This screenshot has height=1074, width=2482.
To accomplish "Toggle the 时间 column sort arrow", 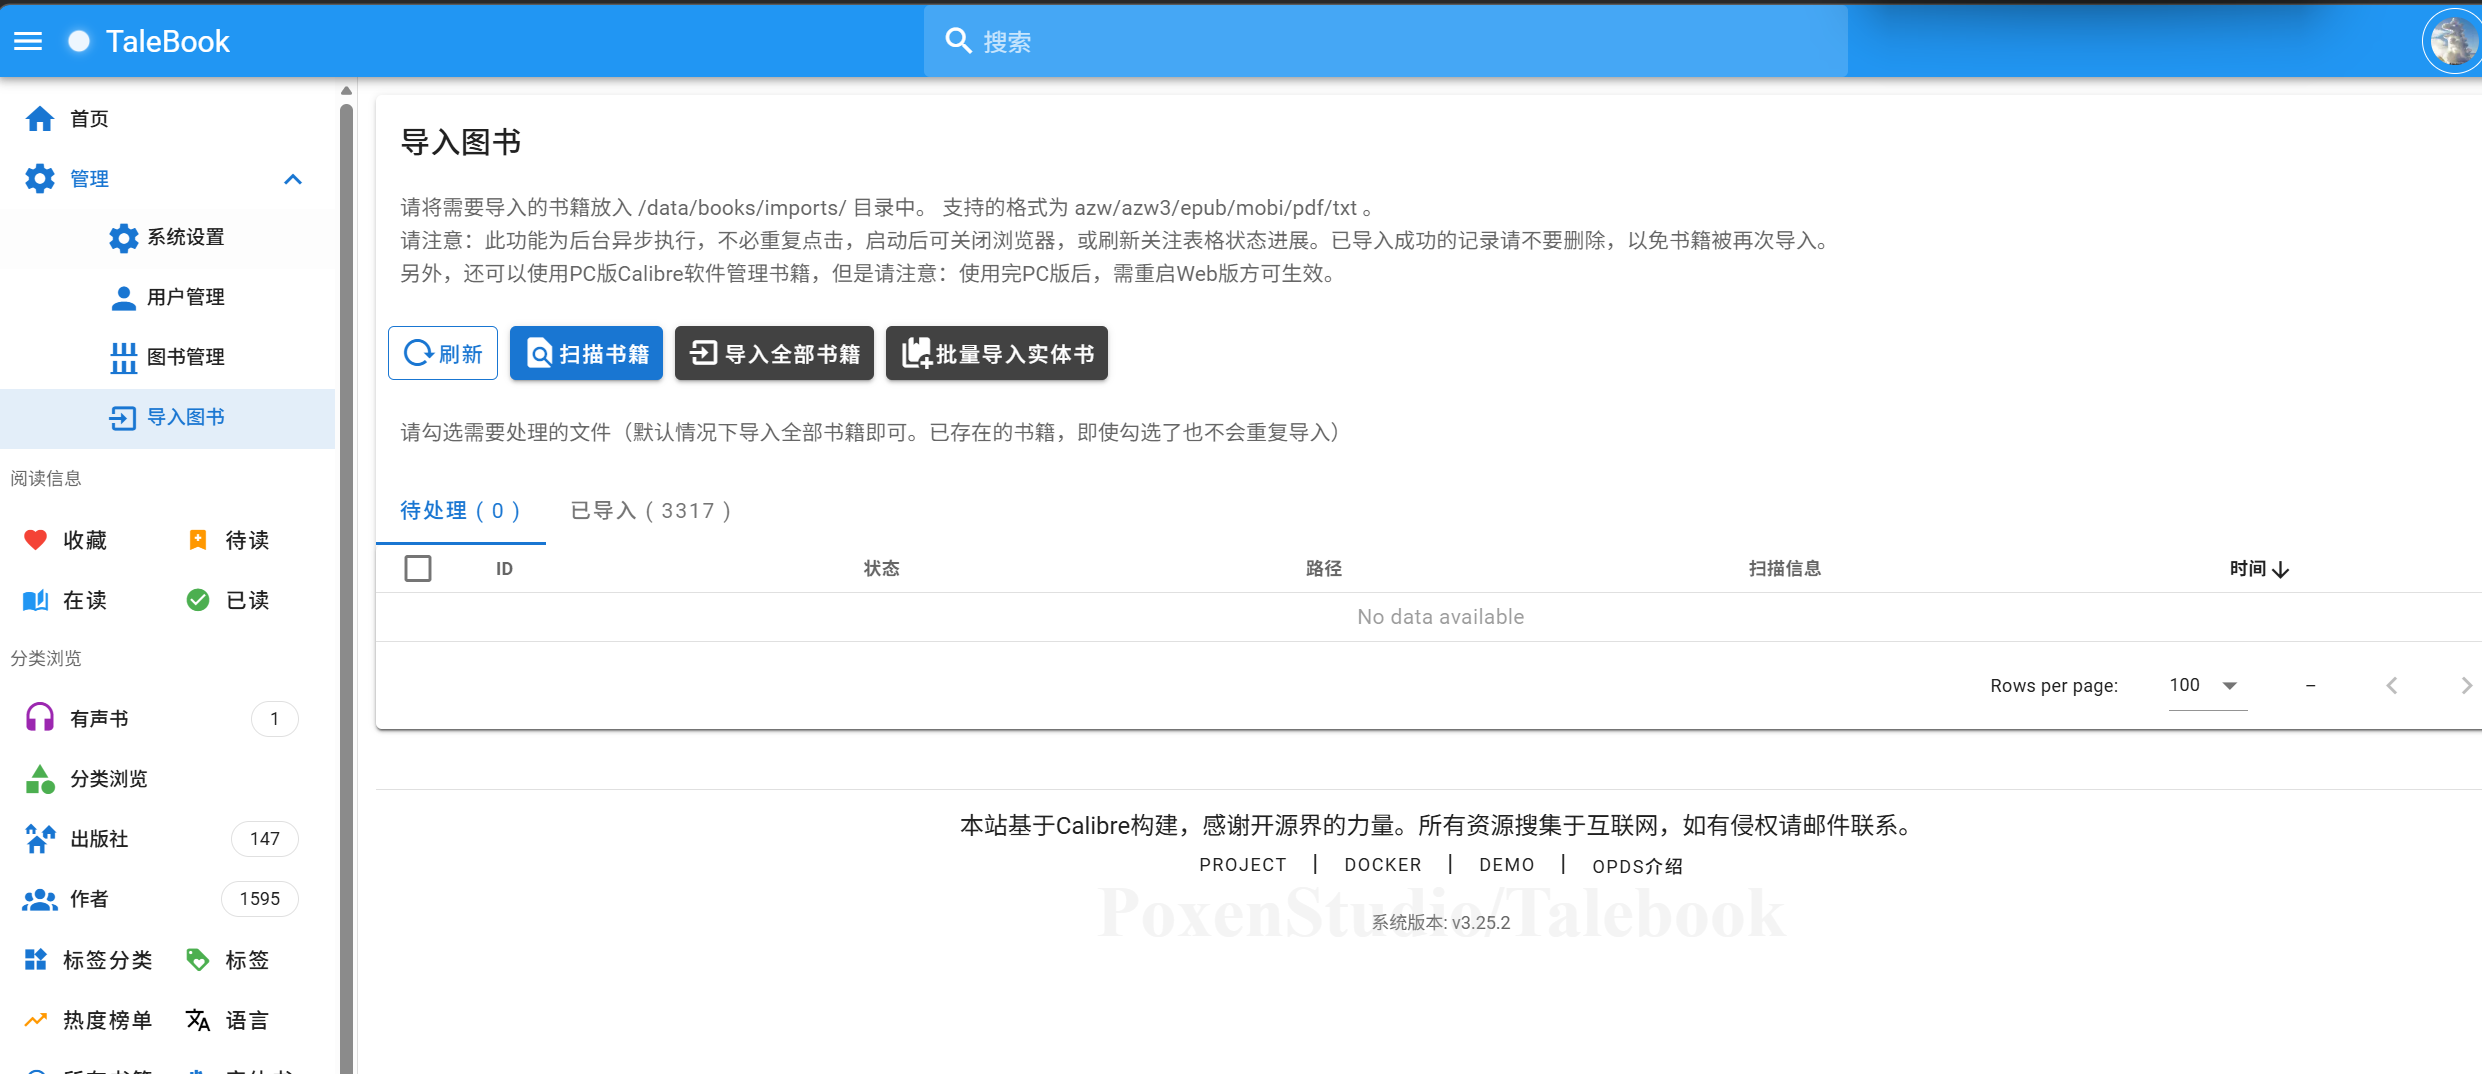I will tap(2282, 568).
